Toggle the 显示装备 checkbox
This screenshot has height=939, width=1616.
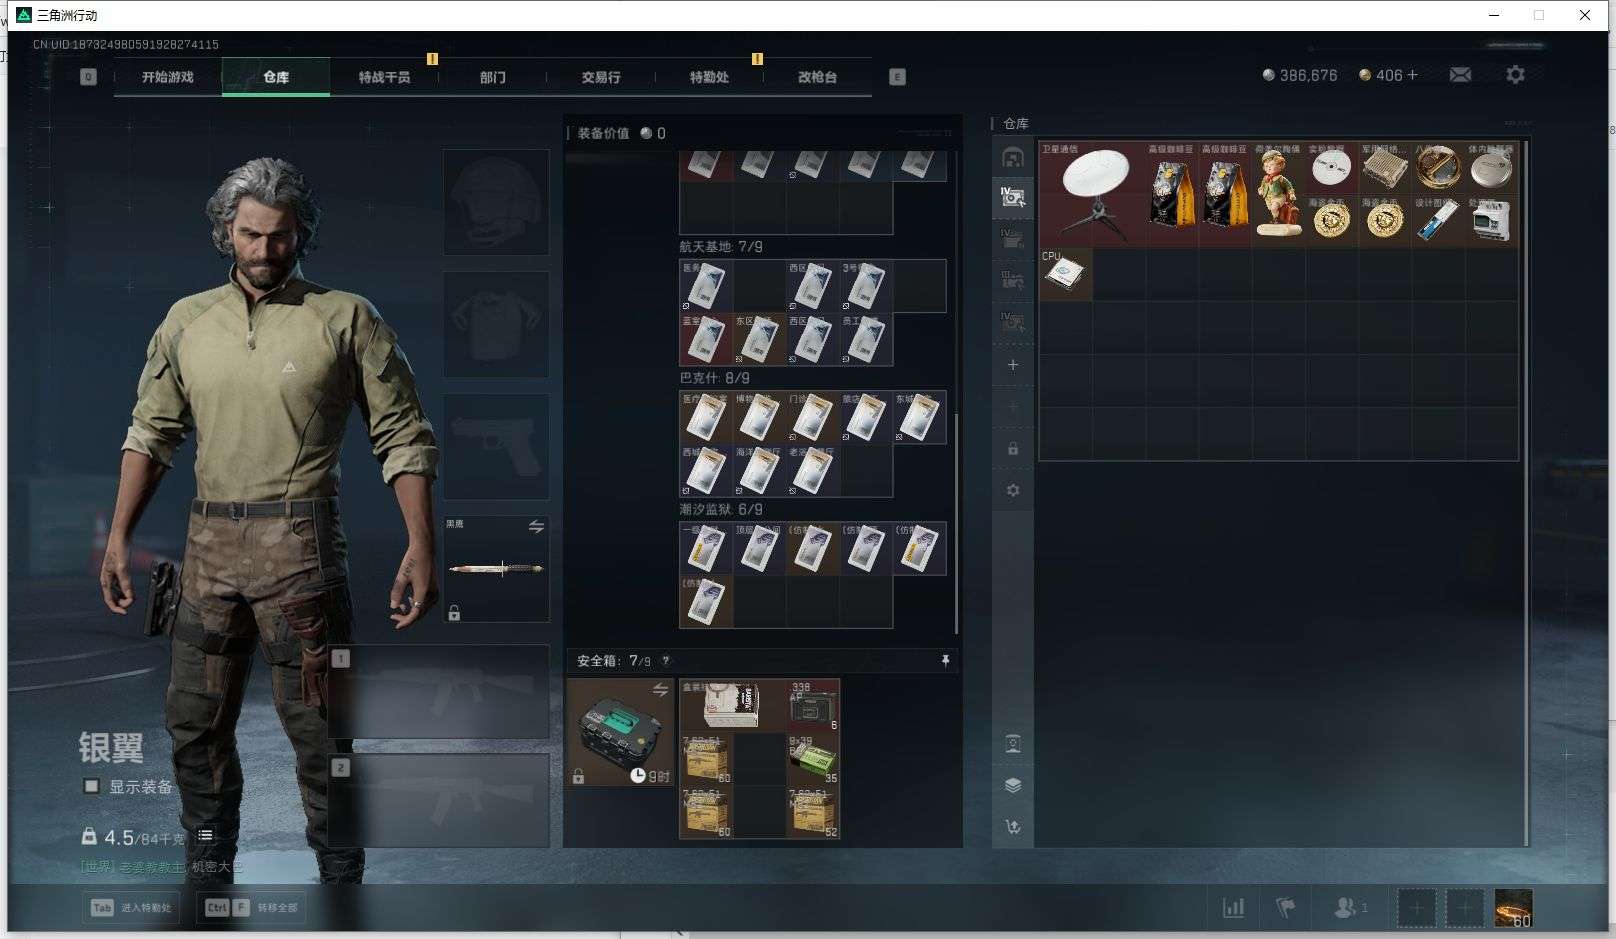(x=91, y=786)
